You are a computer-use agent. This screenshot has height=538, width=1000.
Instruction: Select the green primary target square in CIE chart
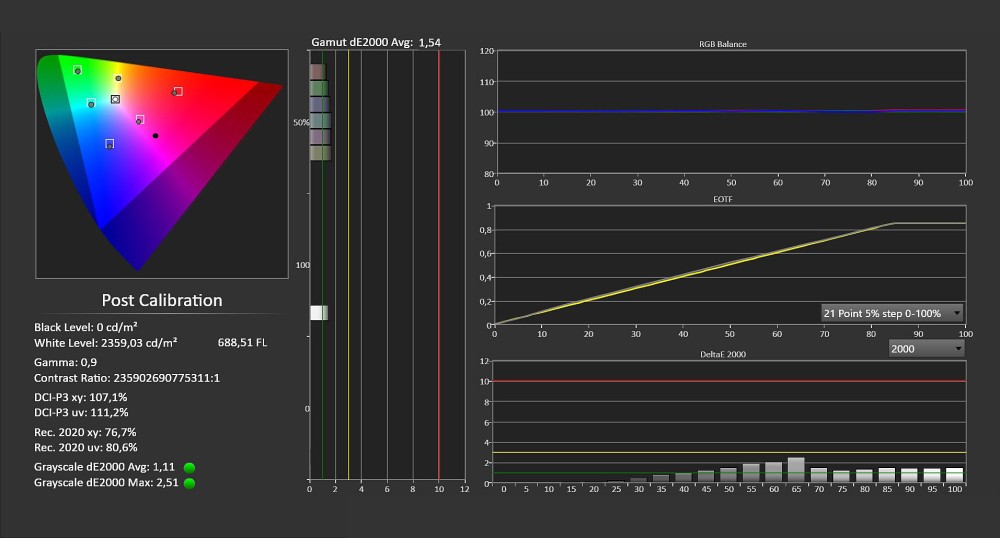point(78,70)
